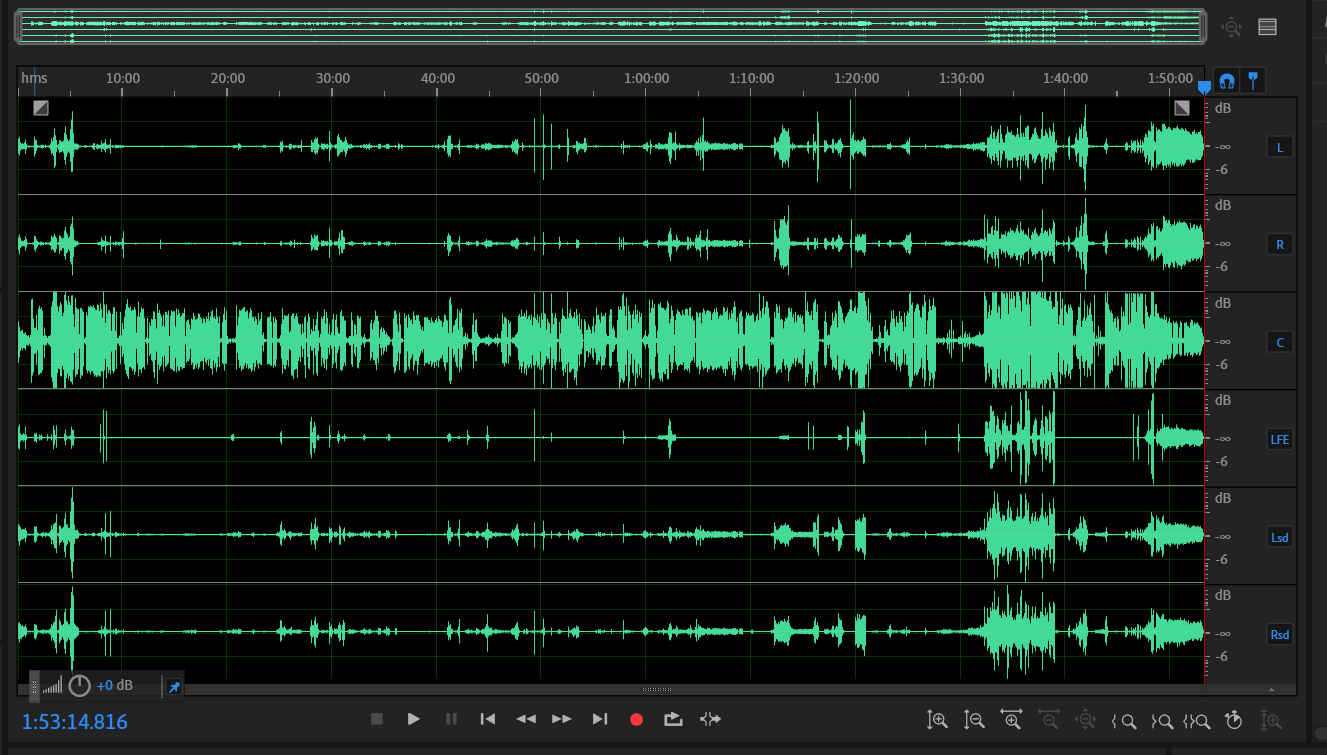Click Zoom Out Full icon beside overview navigator
Screen dimensions: 1327x755
click(1232, 27)
